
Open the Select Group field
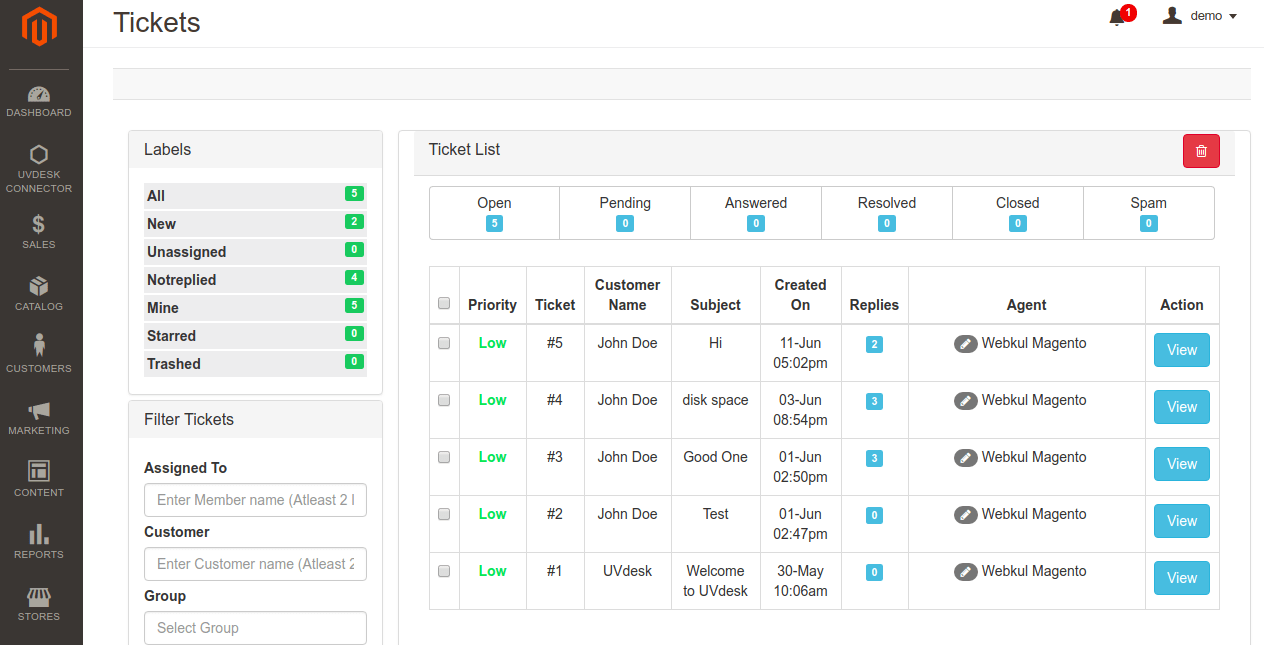coord(255,628)
